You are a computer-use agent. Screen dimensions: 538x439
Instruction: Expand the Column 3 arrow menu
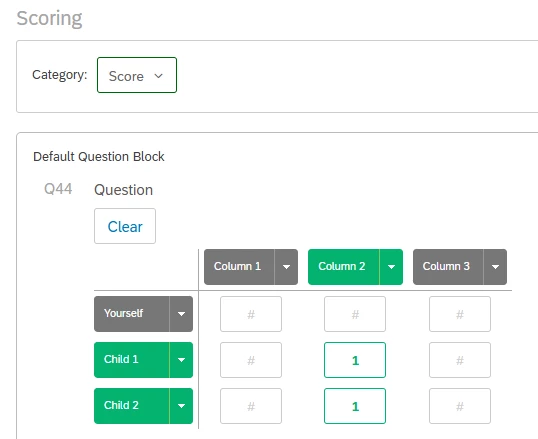click(495, 267)
